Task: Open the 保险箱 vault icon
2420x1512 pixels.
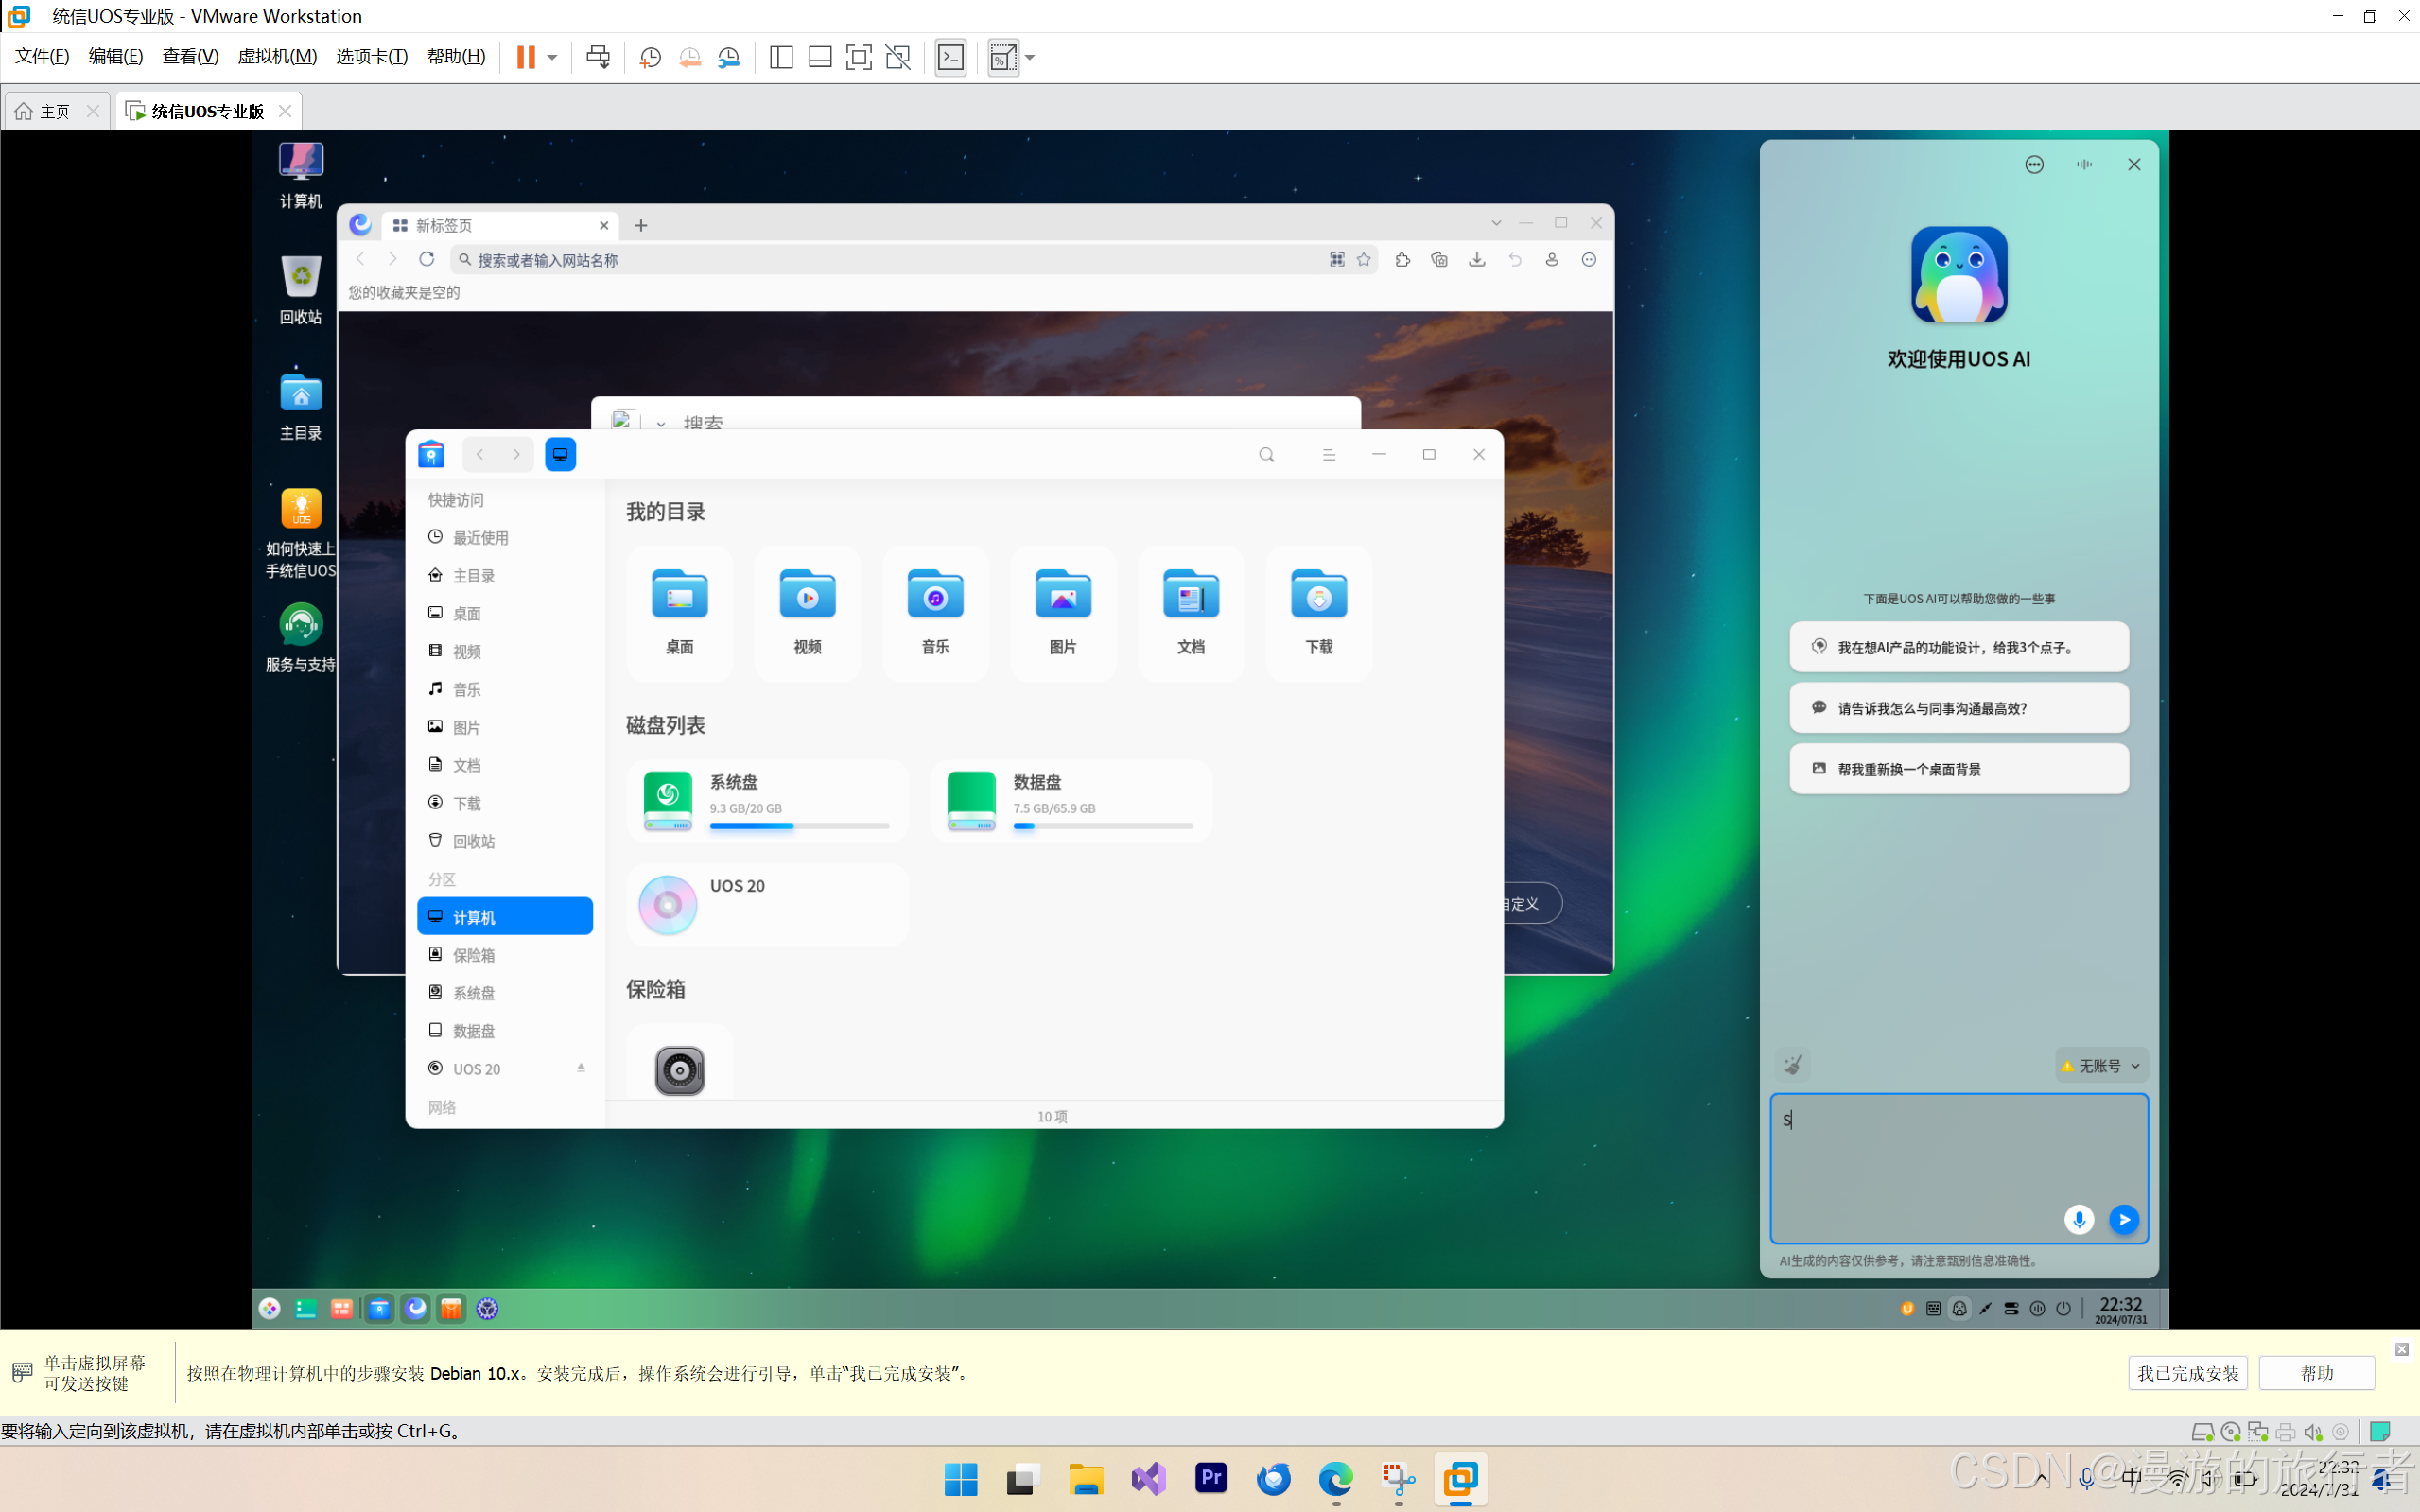Action: point(680,1071)
